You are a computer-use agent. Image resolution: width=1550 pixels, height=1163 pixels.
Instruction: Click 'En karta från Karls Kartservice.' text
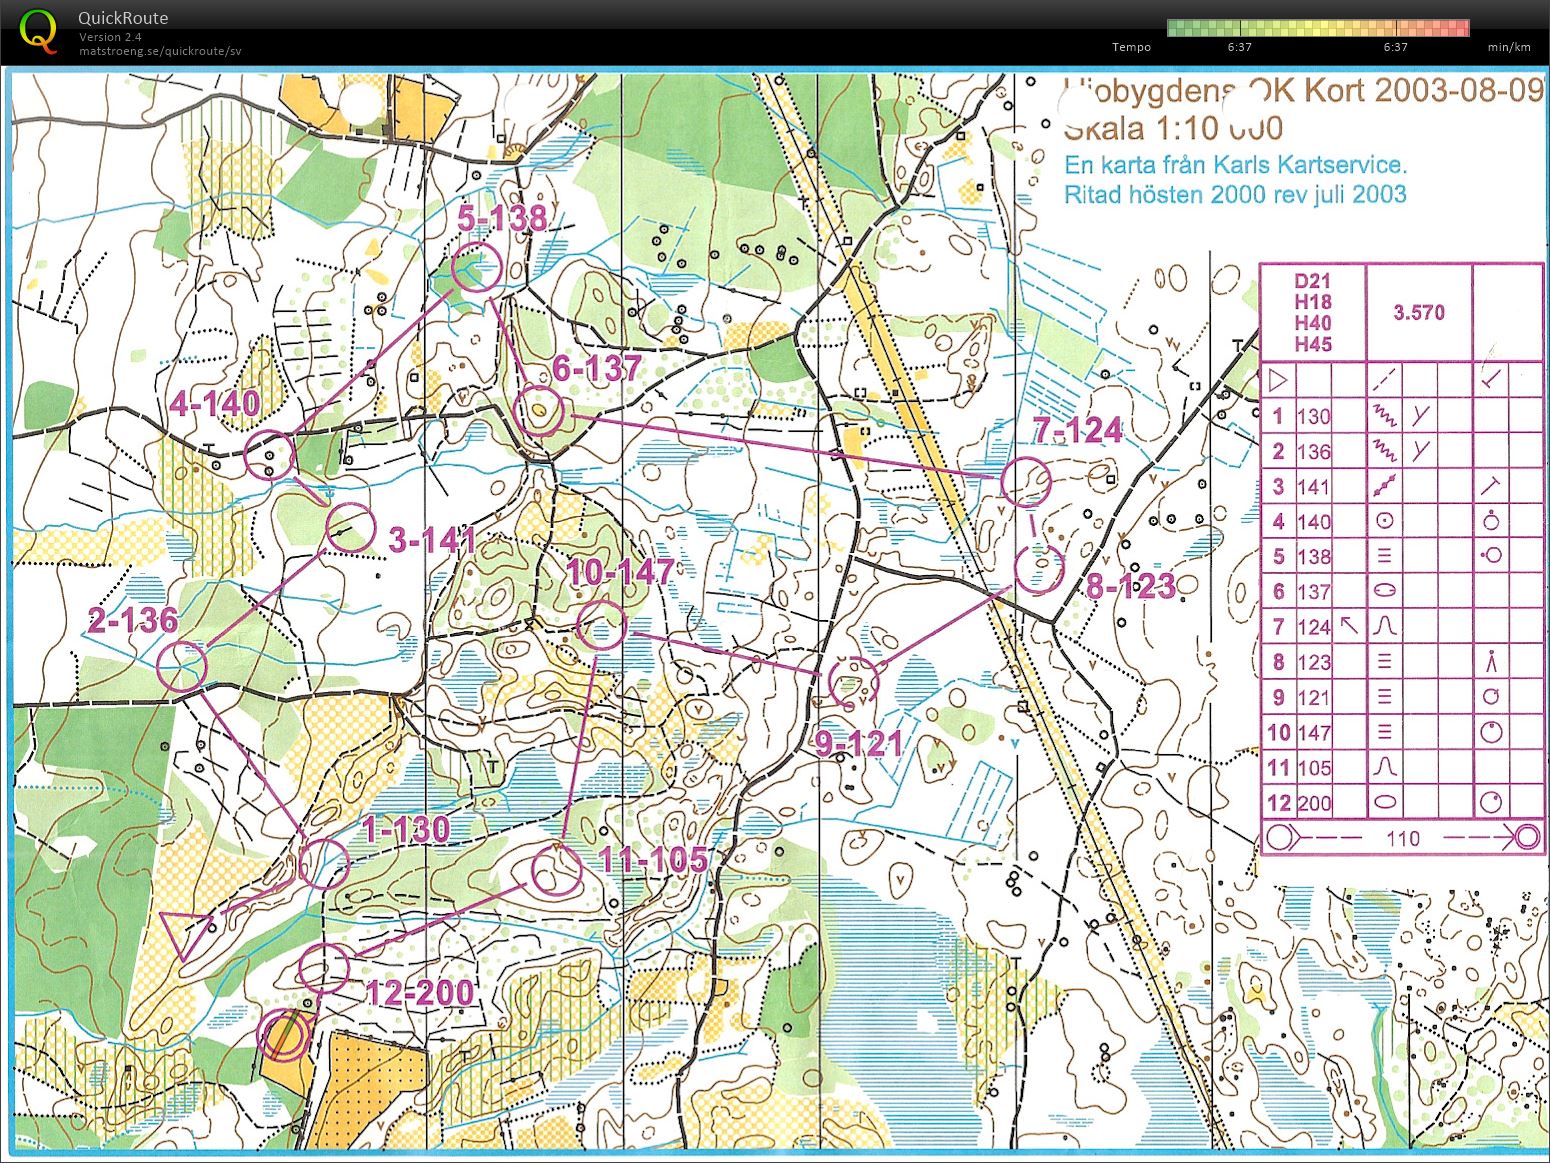pos(1235,164)
